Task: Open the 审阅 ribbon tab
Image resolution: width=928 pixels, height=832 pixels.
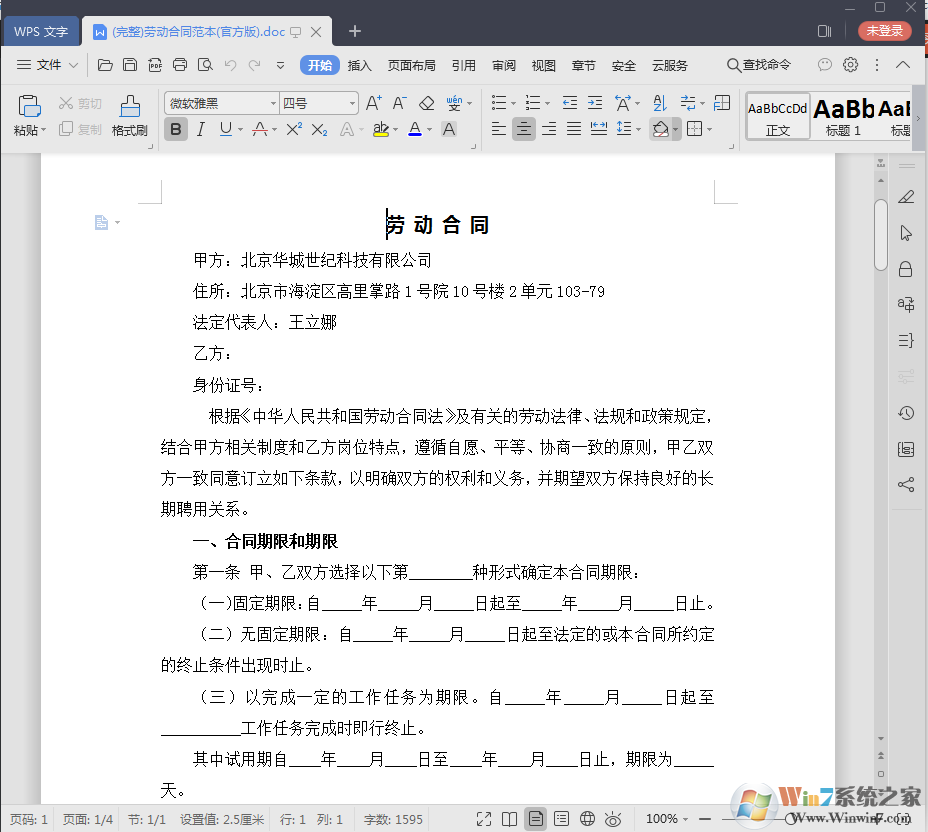Action: pos(503,65)
